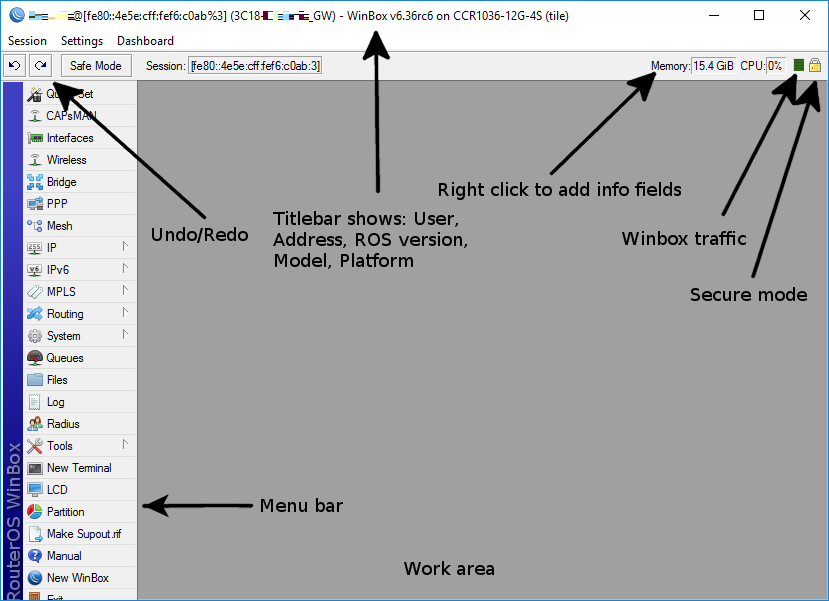Open the Wireless section
Screen dimensions: 829x601
coord(80,160)
